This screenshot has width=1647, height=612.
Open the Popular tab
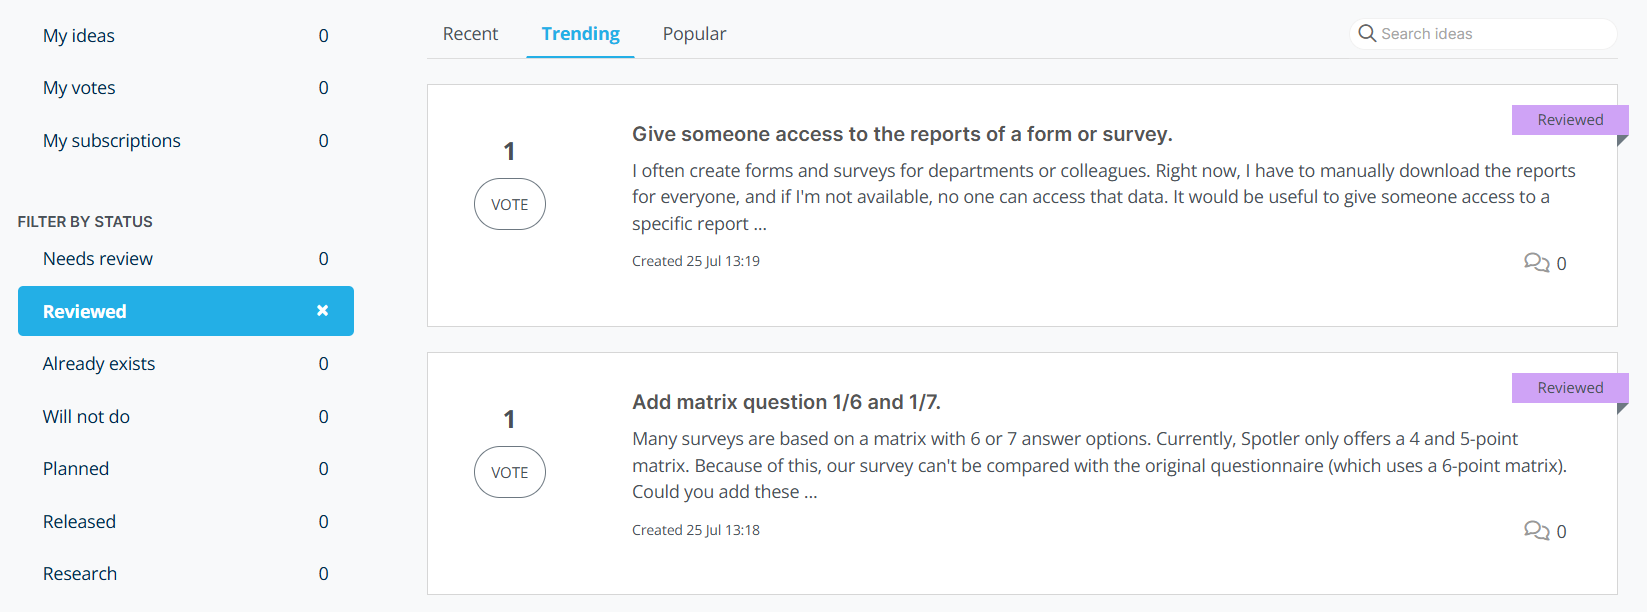[694, 34]
